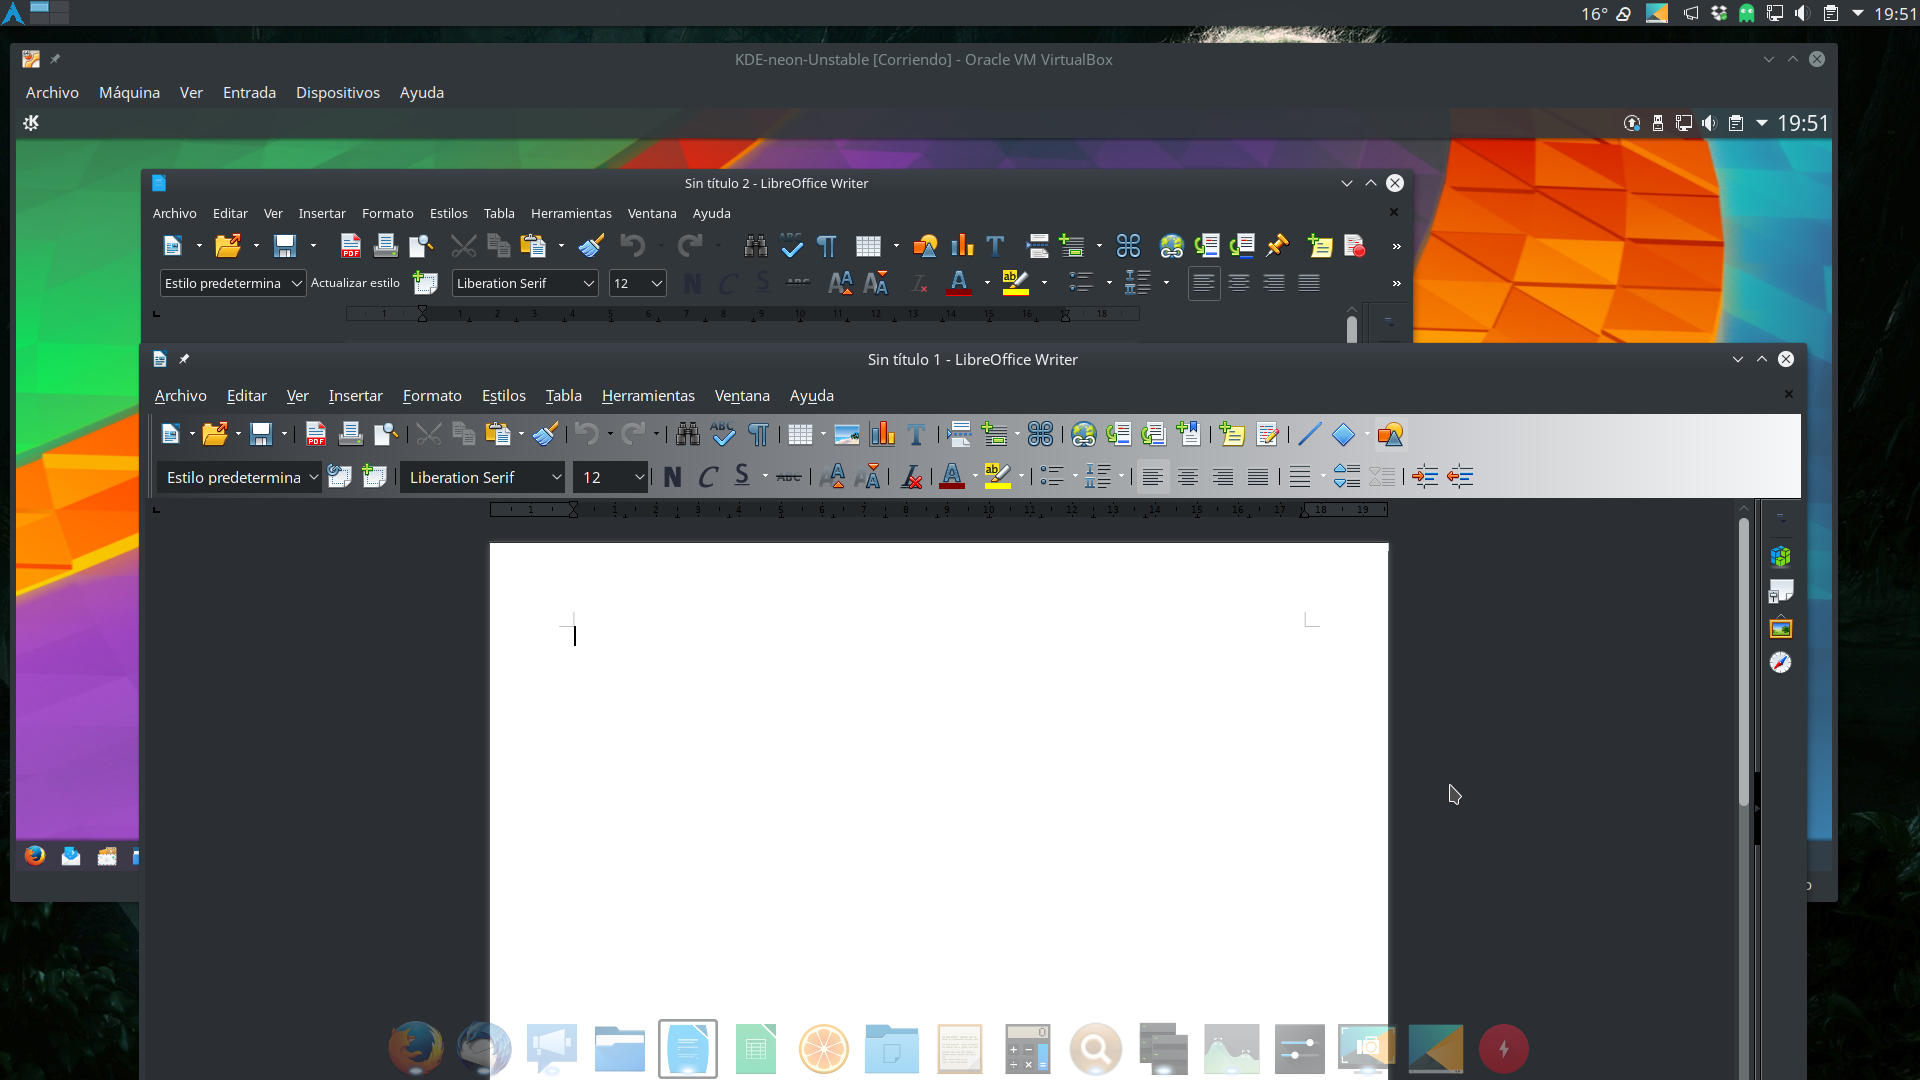Open Liberation Serif font dropdown in Sin título 1
Image resolution: width=1920 pixels, height=1080 pixels.
click(556, 478)
